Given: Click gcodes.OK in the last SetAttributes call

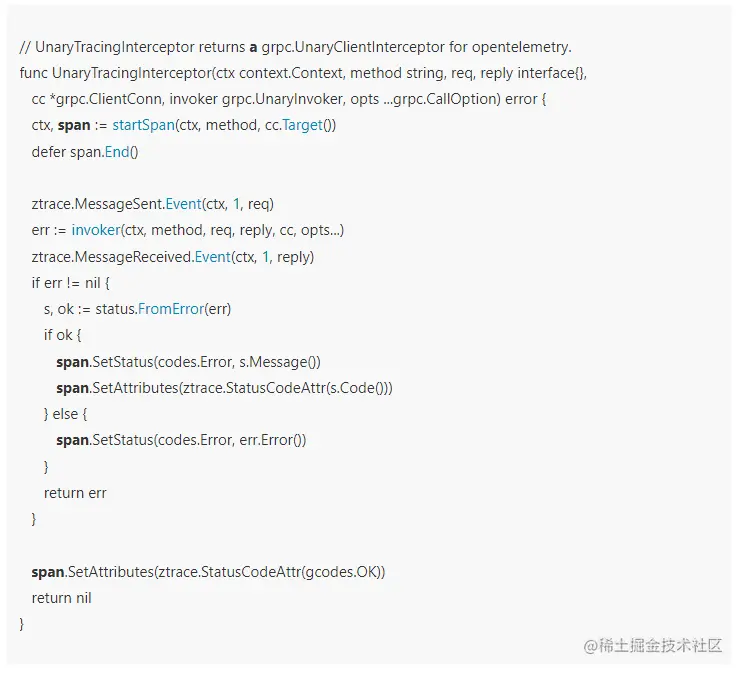Looking at the screenshot, I should coord(343,572).
